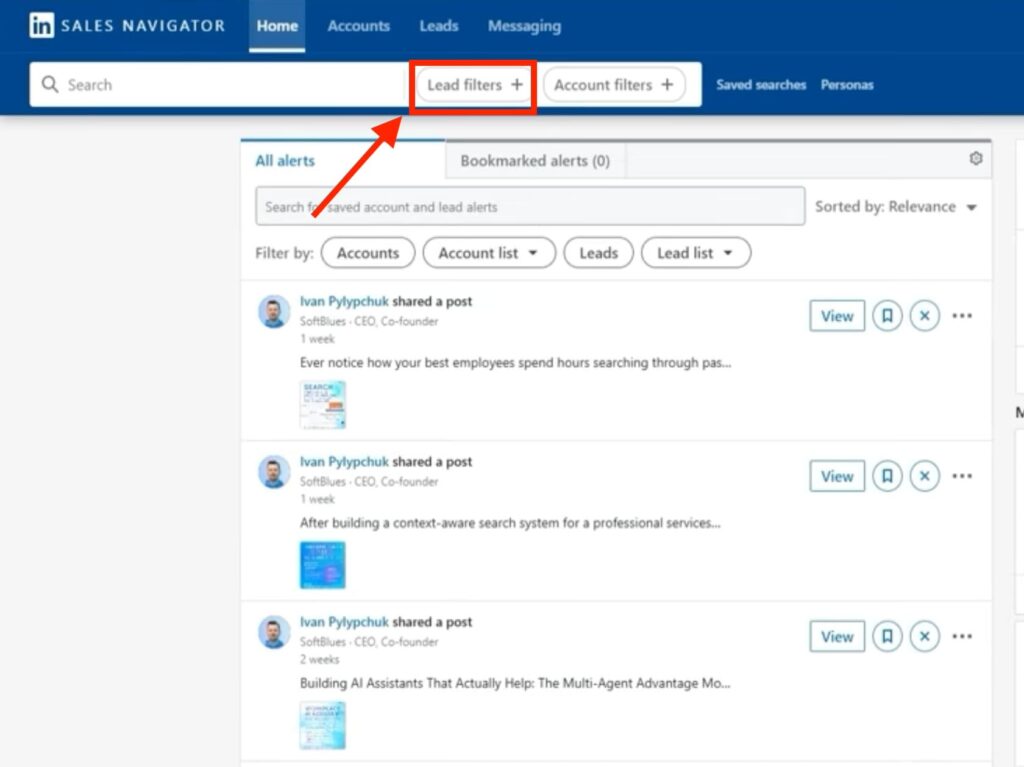Image resolution: width=1024 pixels, height=767 pixels.
Task: Click the search magnifier icon
Action: pos(50,84)
